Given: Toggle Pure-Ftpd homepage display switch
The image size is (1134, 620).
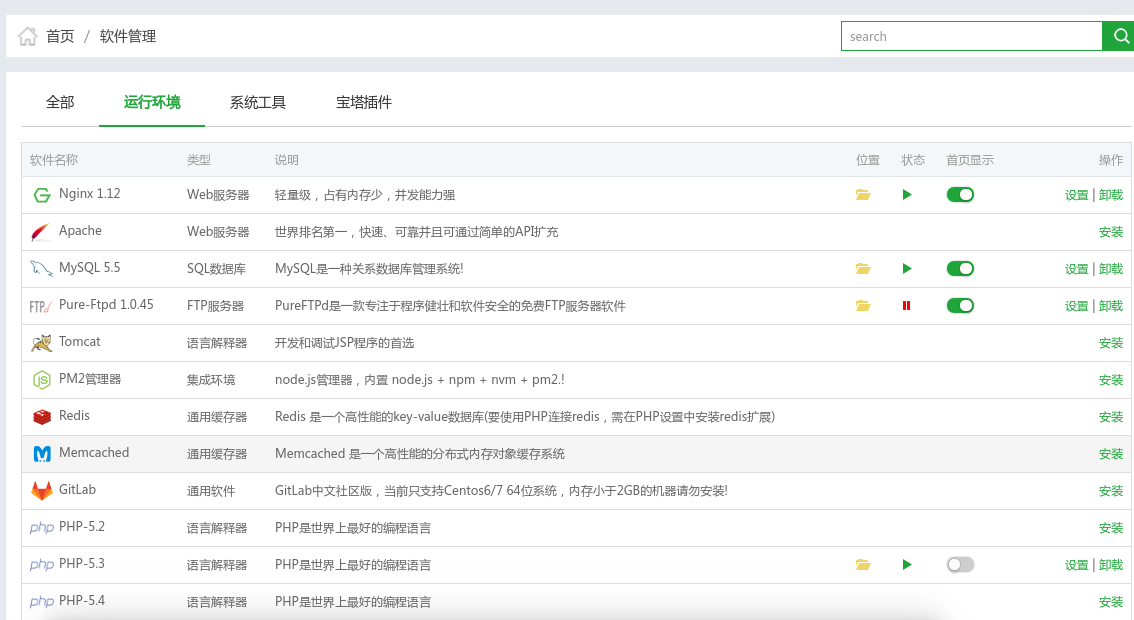Looking at the screenshot, I should click(x=960, y=305).
